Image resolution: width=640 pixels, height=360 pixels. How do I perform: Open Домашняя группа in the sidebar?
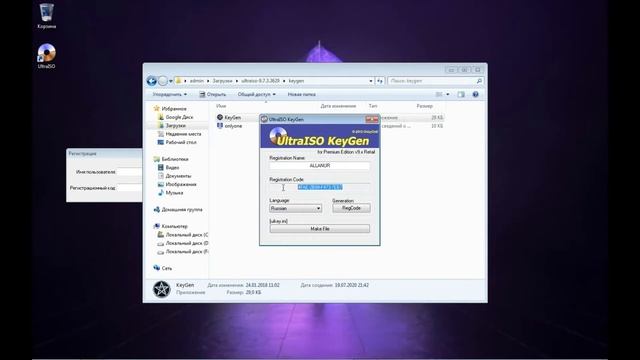[182, 209]
